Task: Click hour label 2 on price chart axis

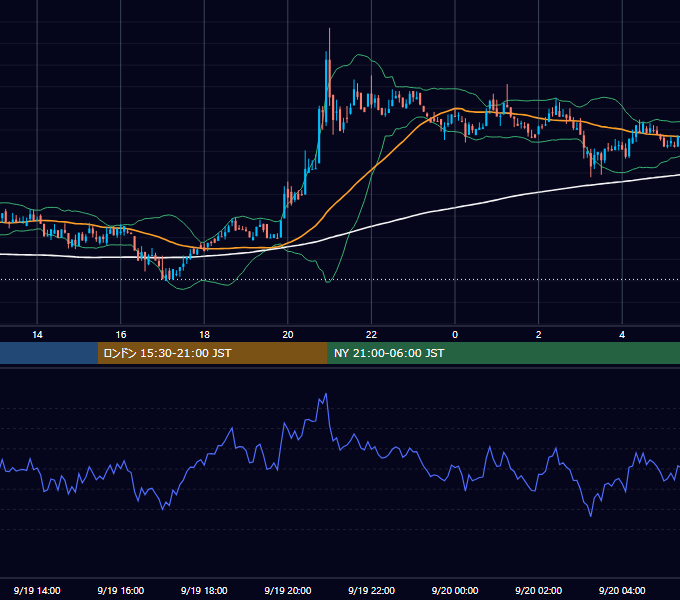Action: pyautogui.click(x=538, y=335)
